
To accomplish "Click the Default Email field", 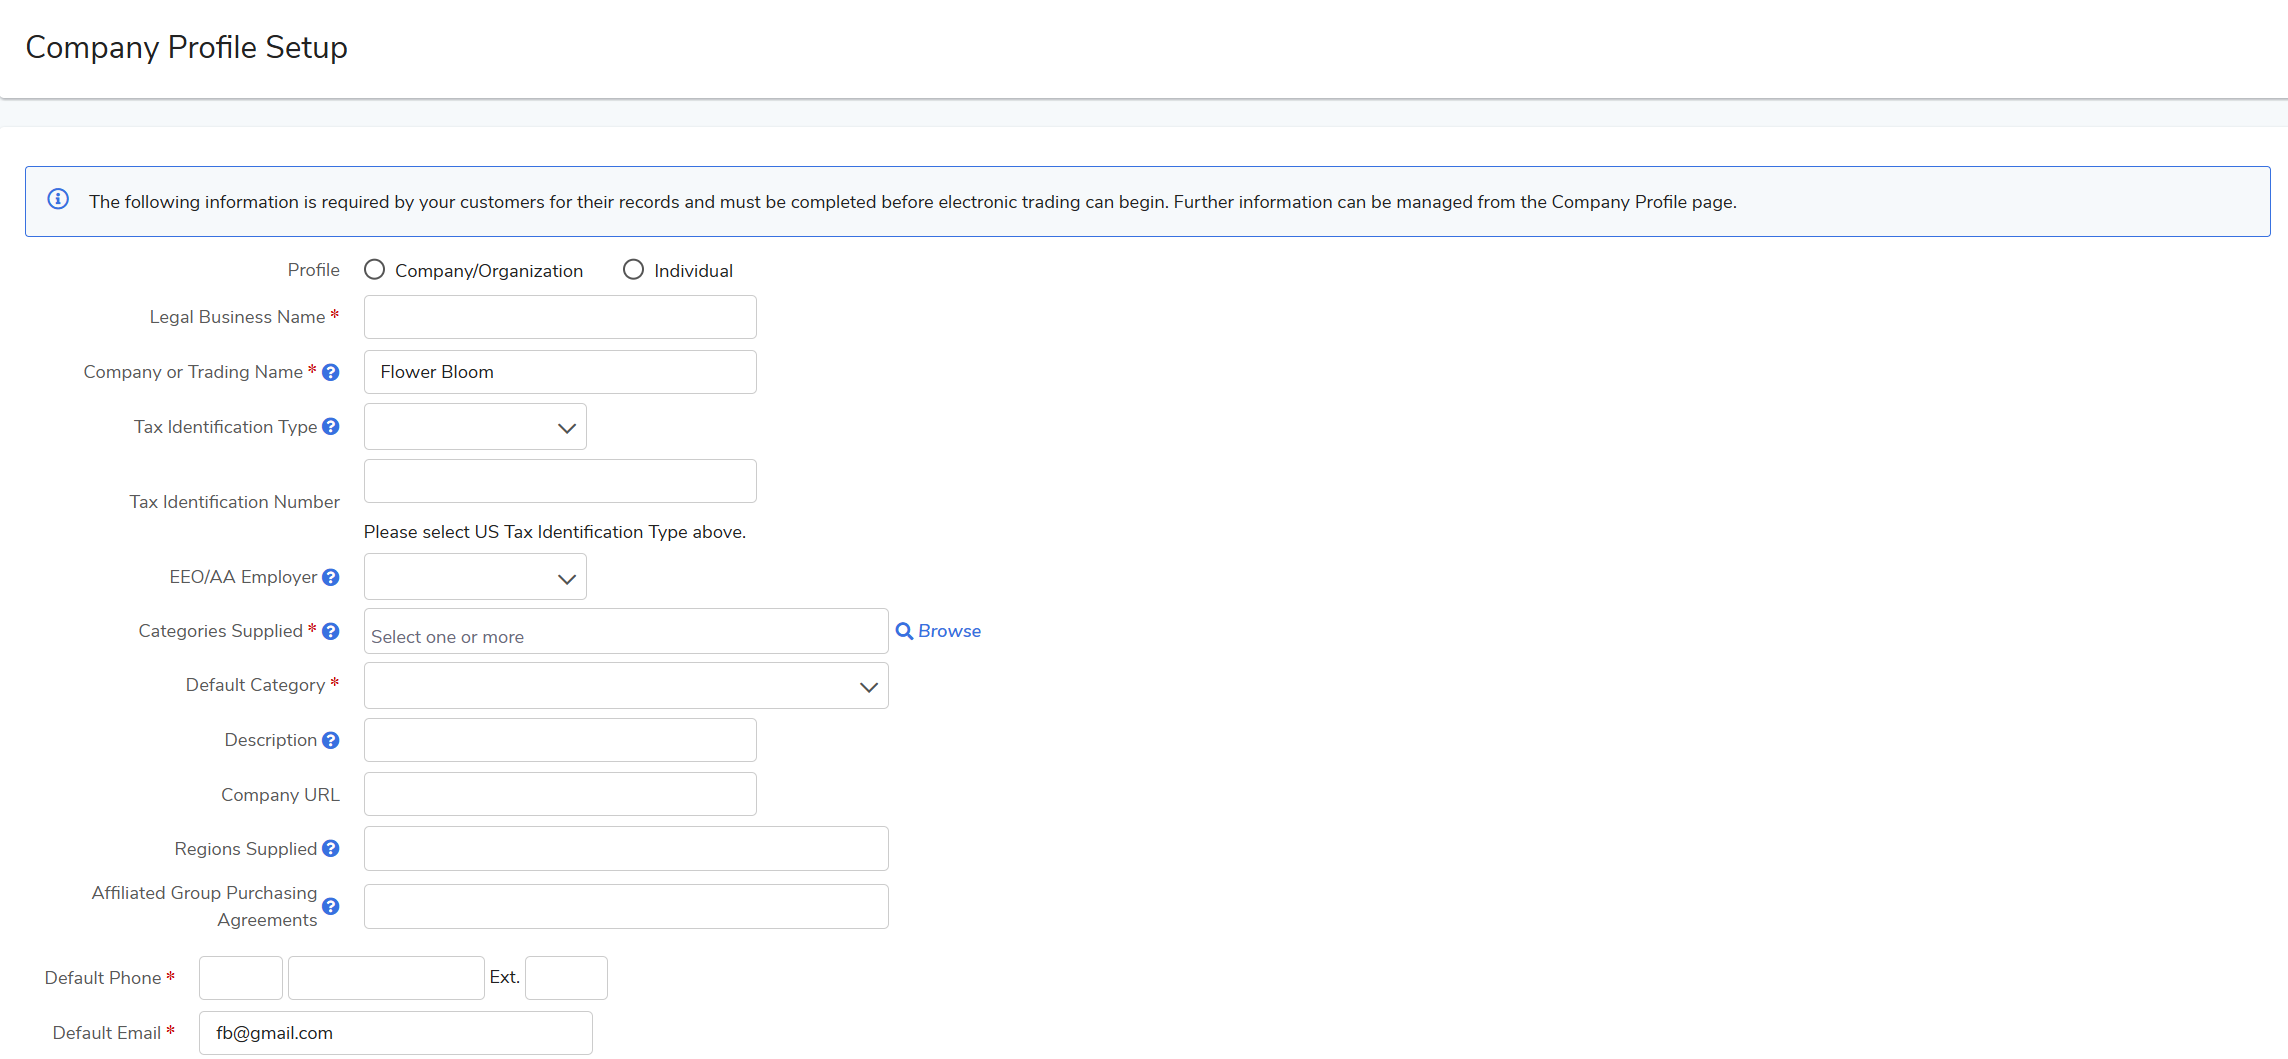I will tap(396, 1033).
